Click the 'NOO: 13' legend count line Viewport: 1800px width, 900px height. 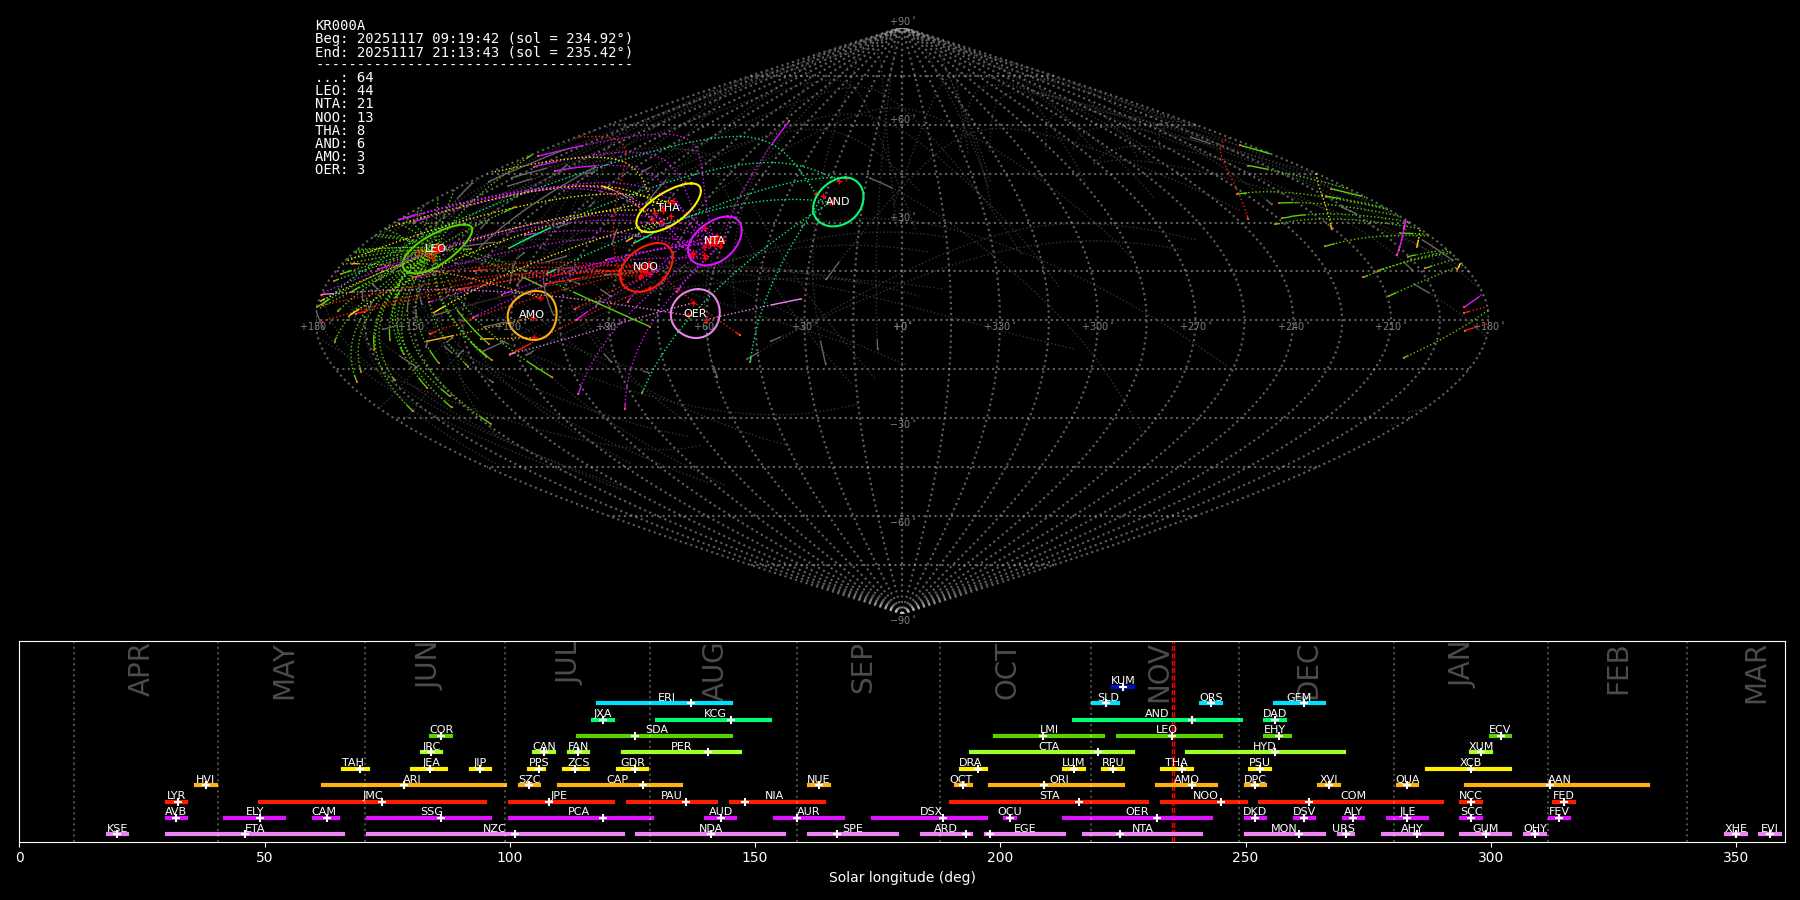[x=344, y=117]
